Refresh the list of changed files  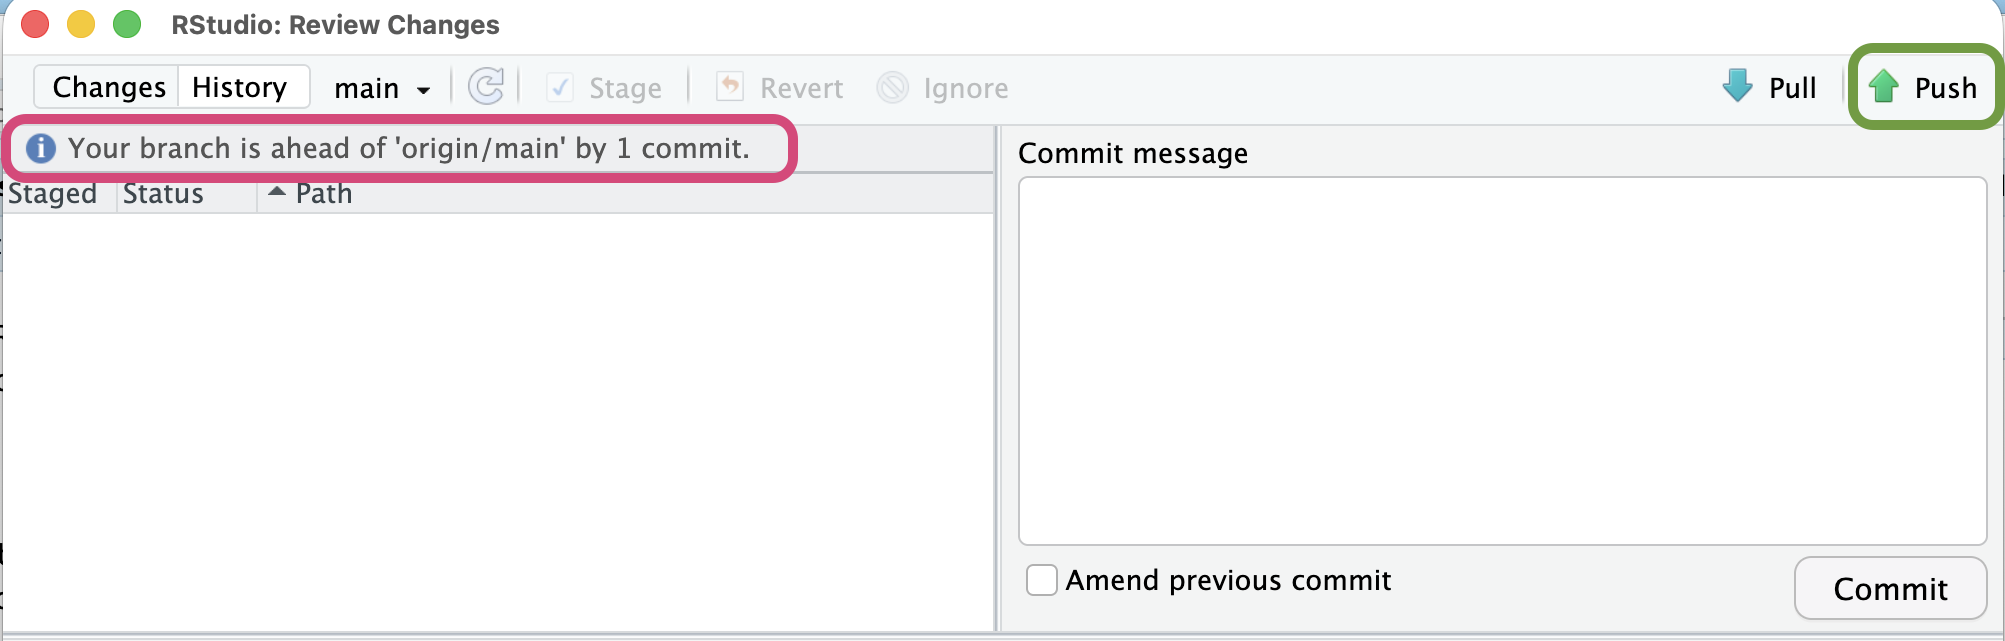[486, 87]
